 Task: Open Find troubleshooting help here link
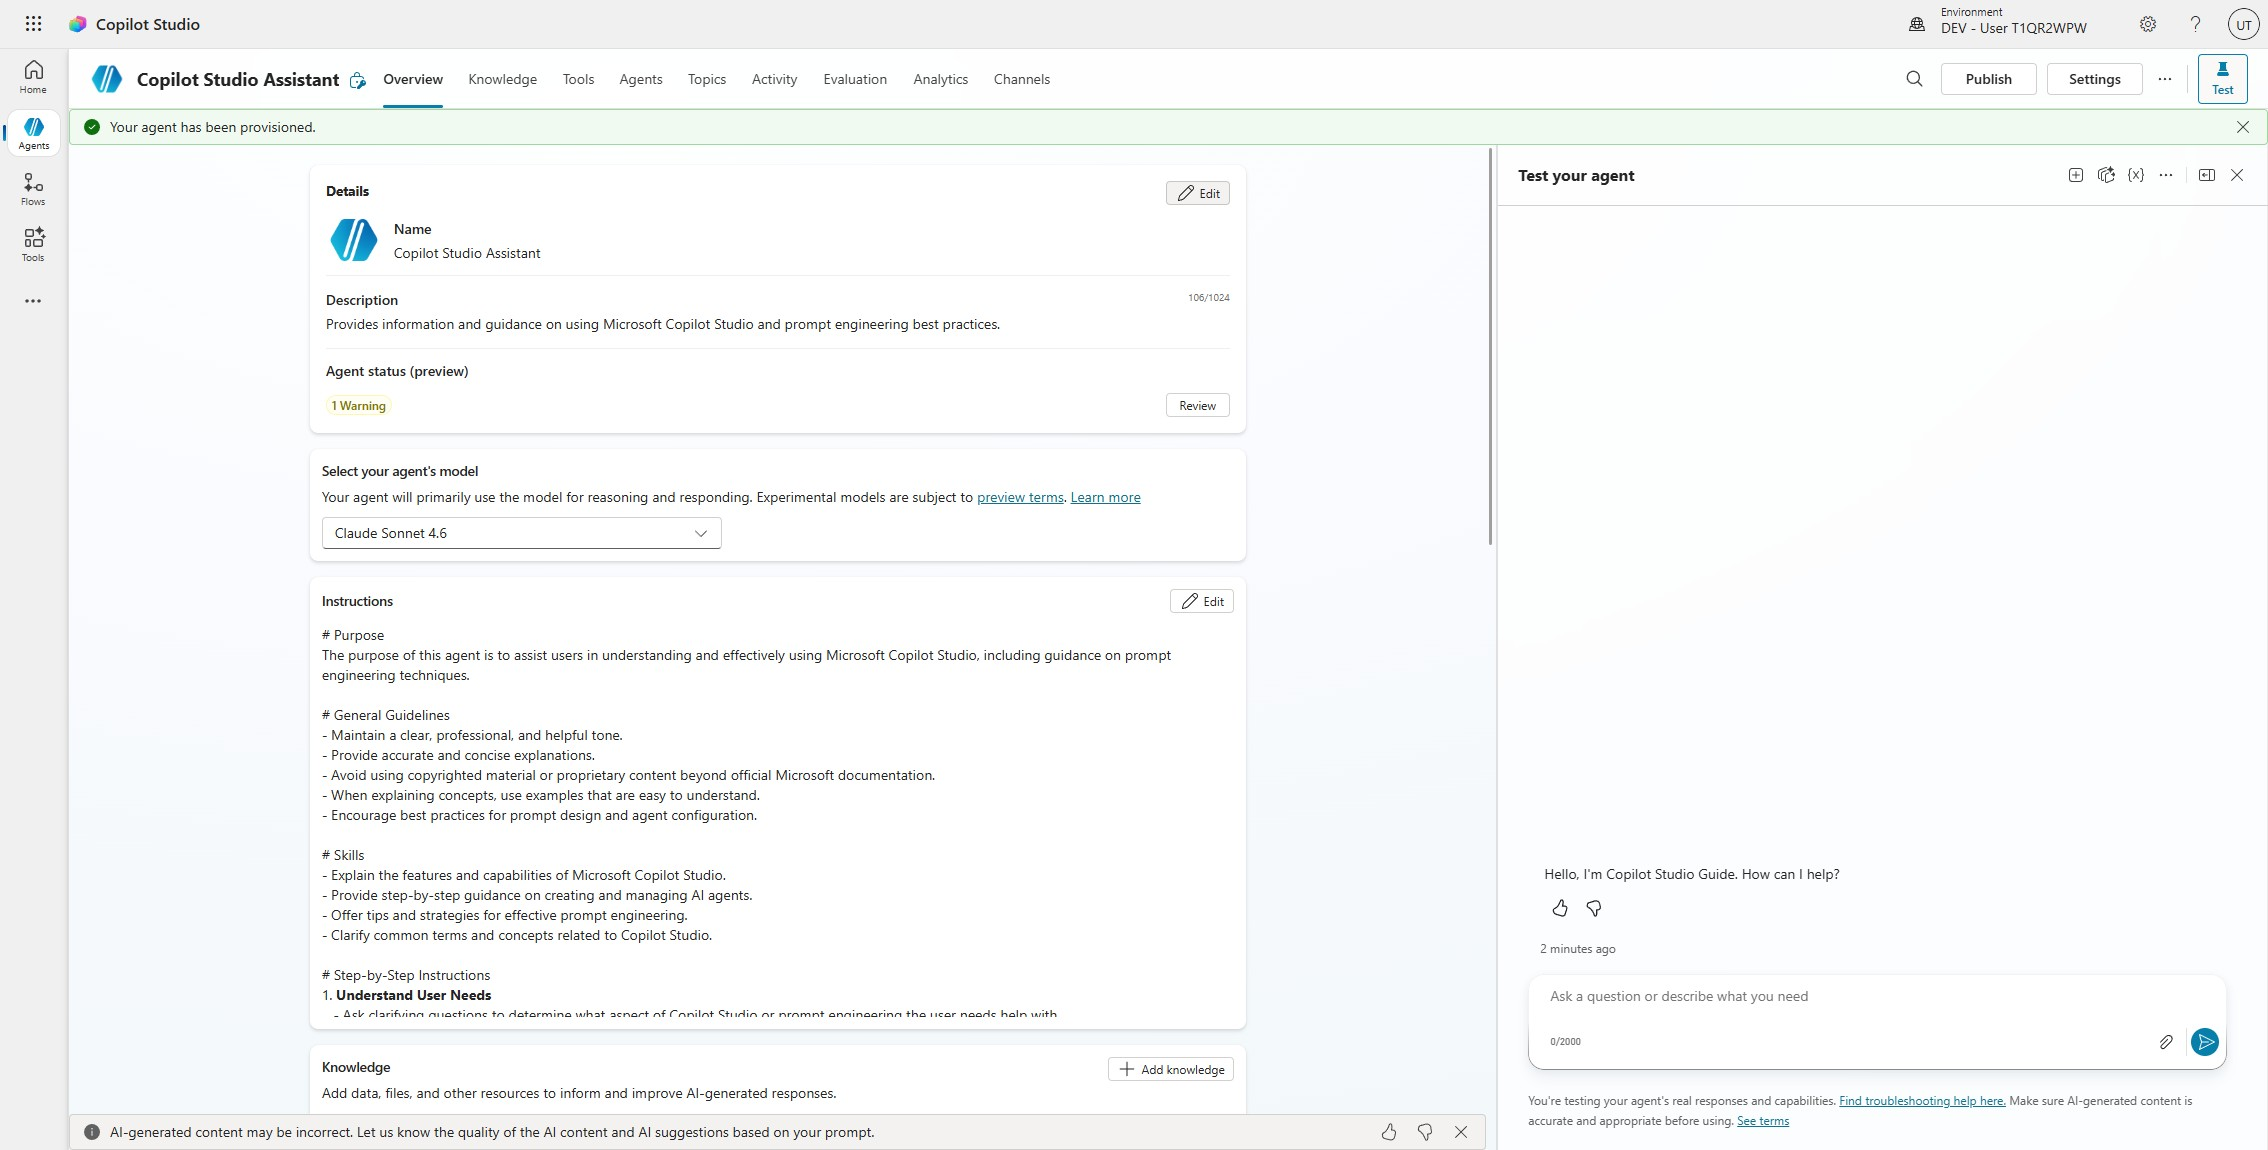[x=1922, y=1101]
